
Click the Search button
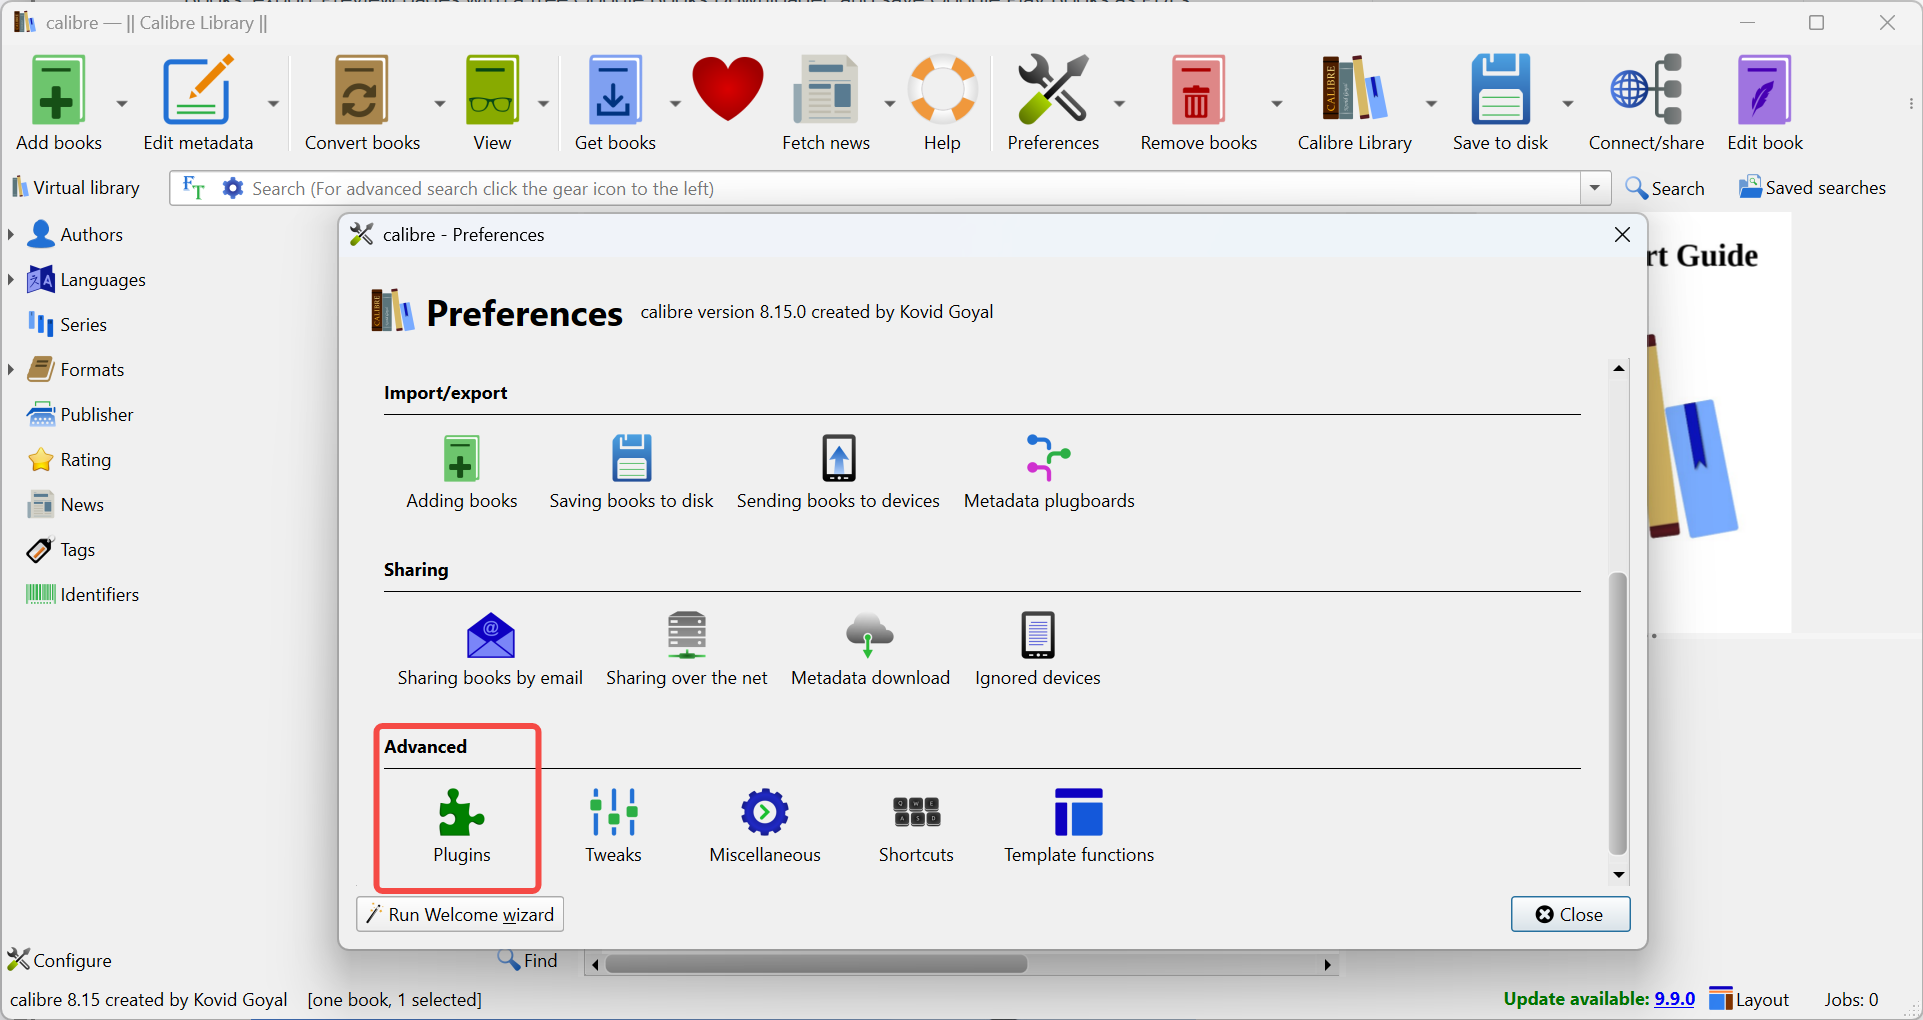pos(1665,188)
